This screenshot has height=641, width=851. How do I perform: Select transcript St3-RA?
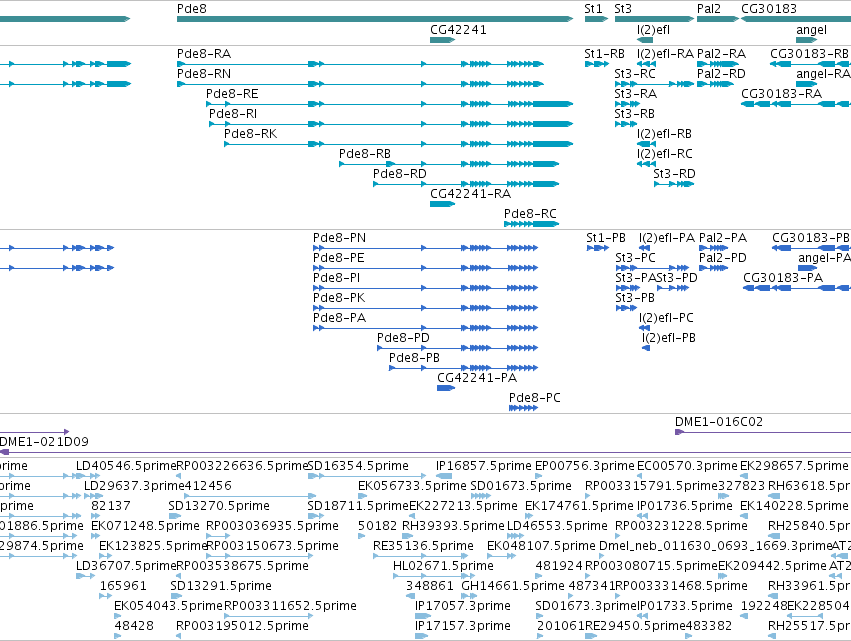627,104
